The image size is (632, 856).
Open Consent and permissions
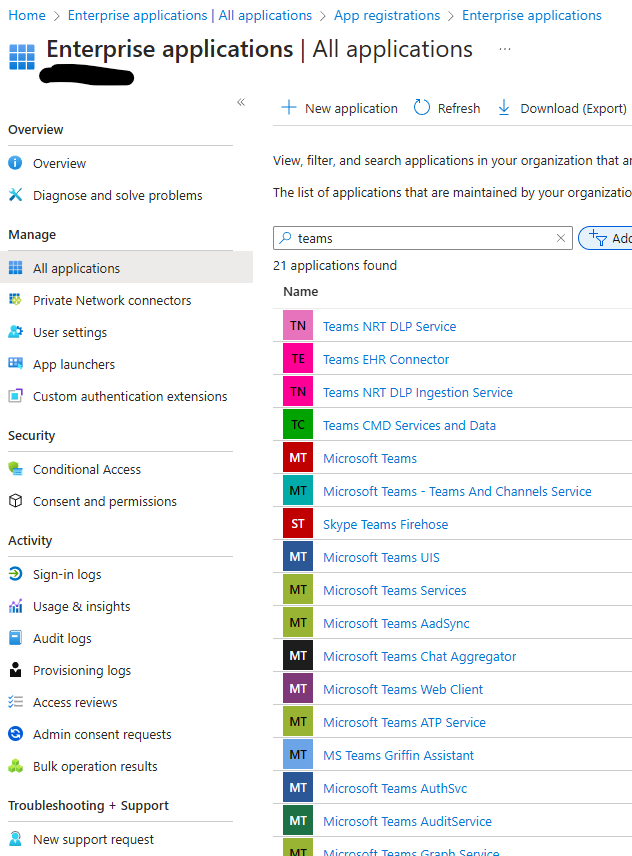(105, 501)
